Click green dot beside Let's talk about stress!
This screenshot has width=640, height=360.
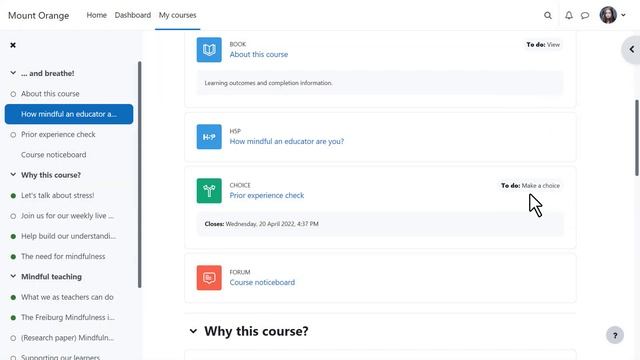(x=13, y=196)
